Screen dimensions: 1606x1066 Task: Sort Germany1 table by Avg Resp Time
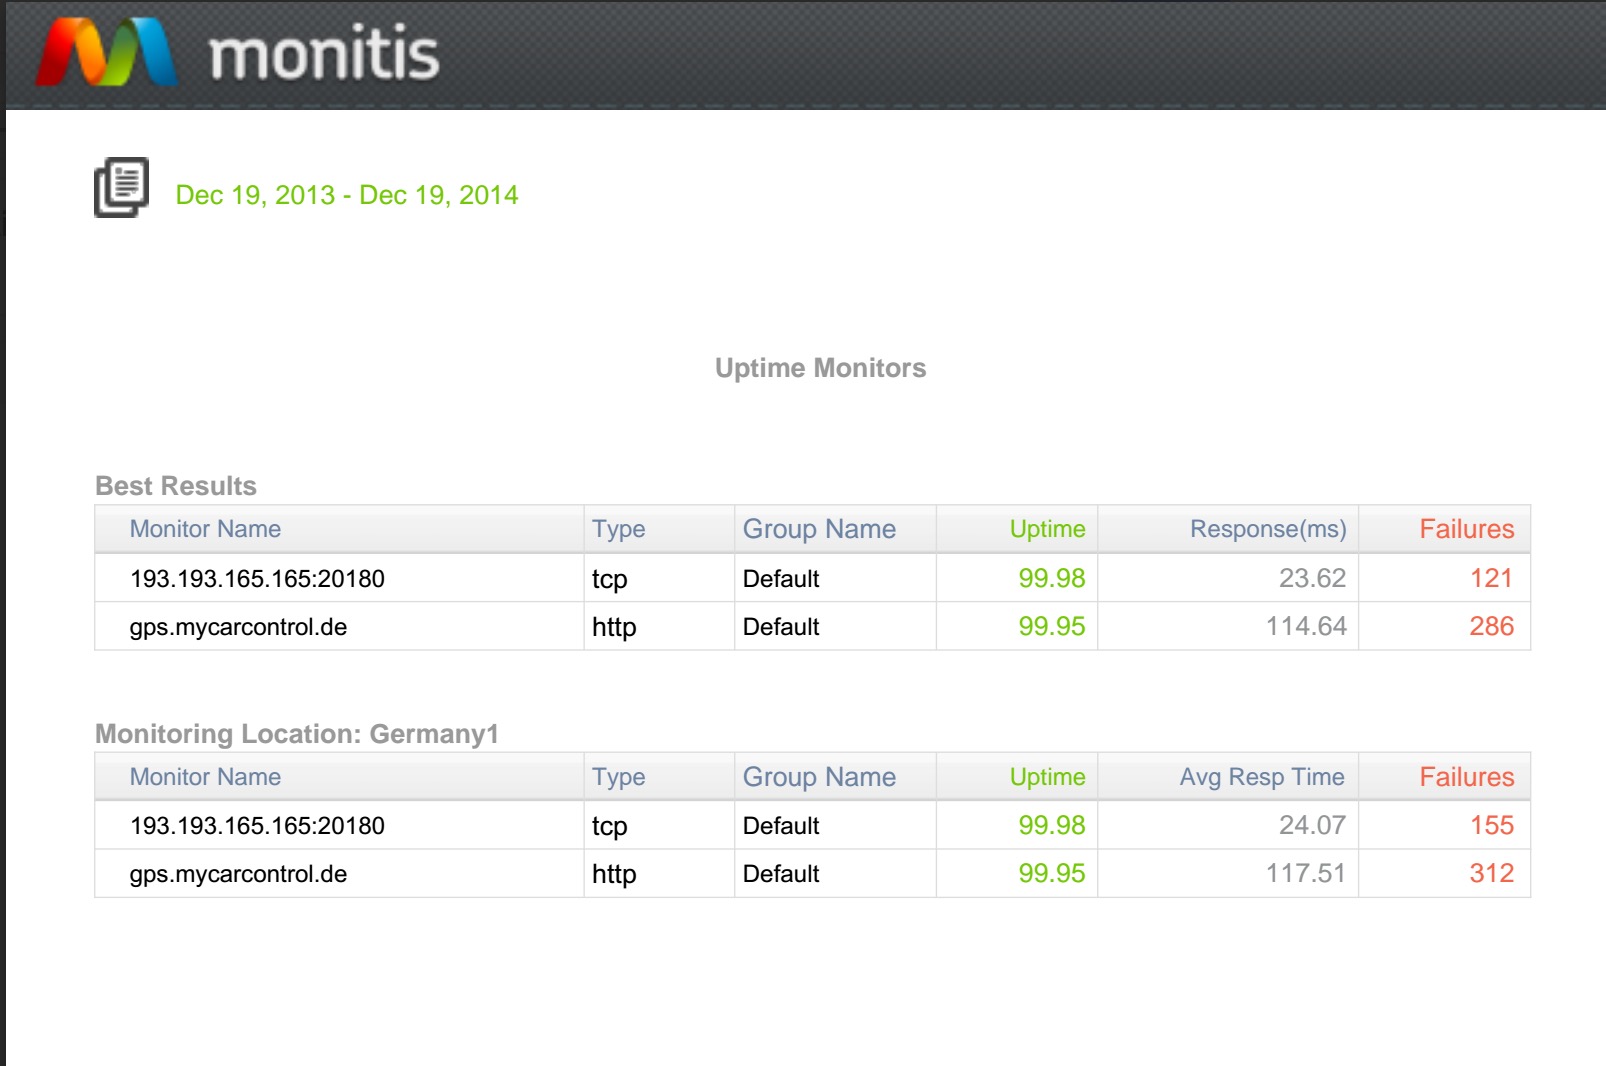(1261, 777)
